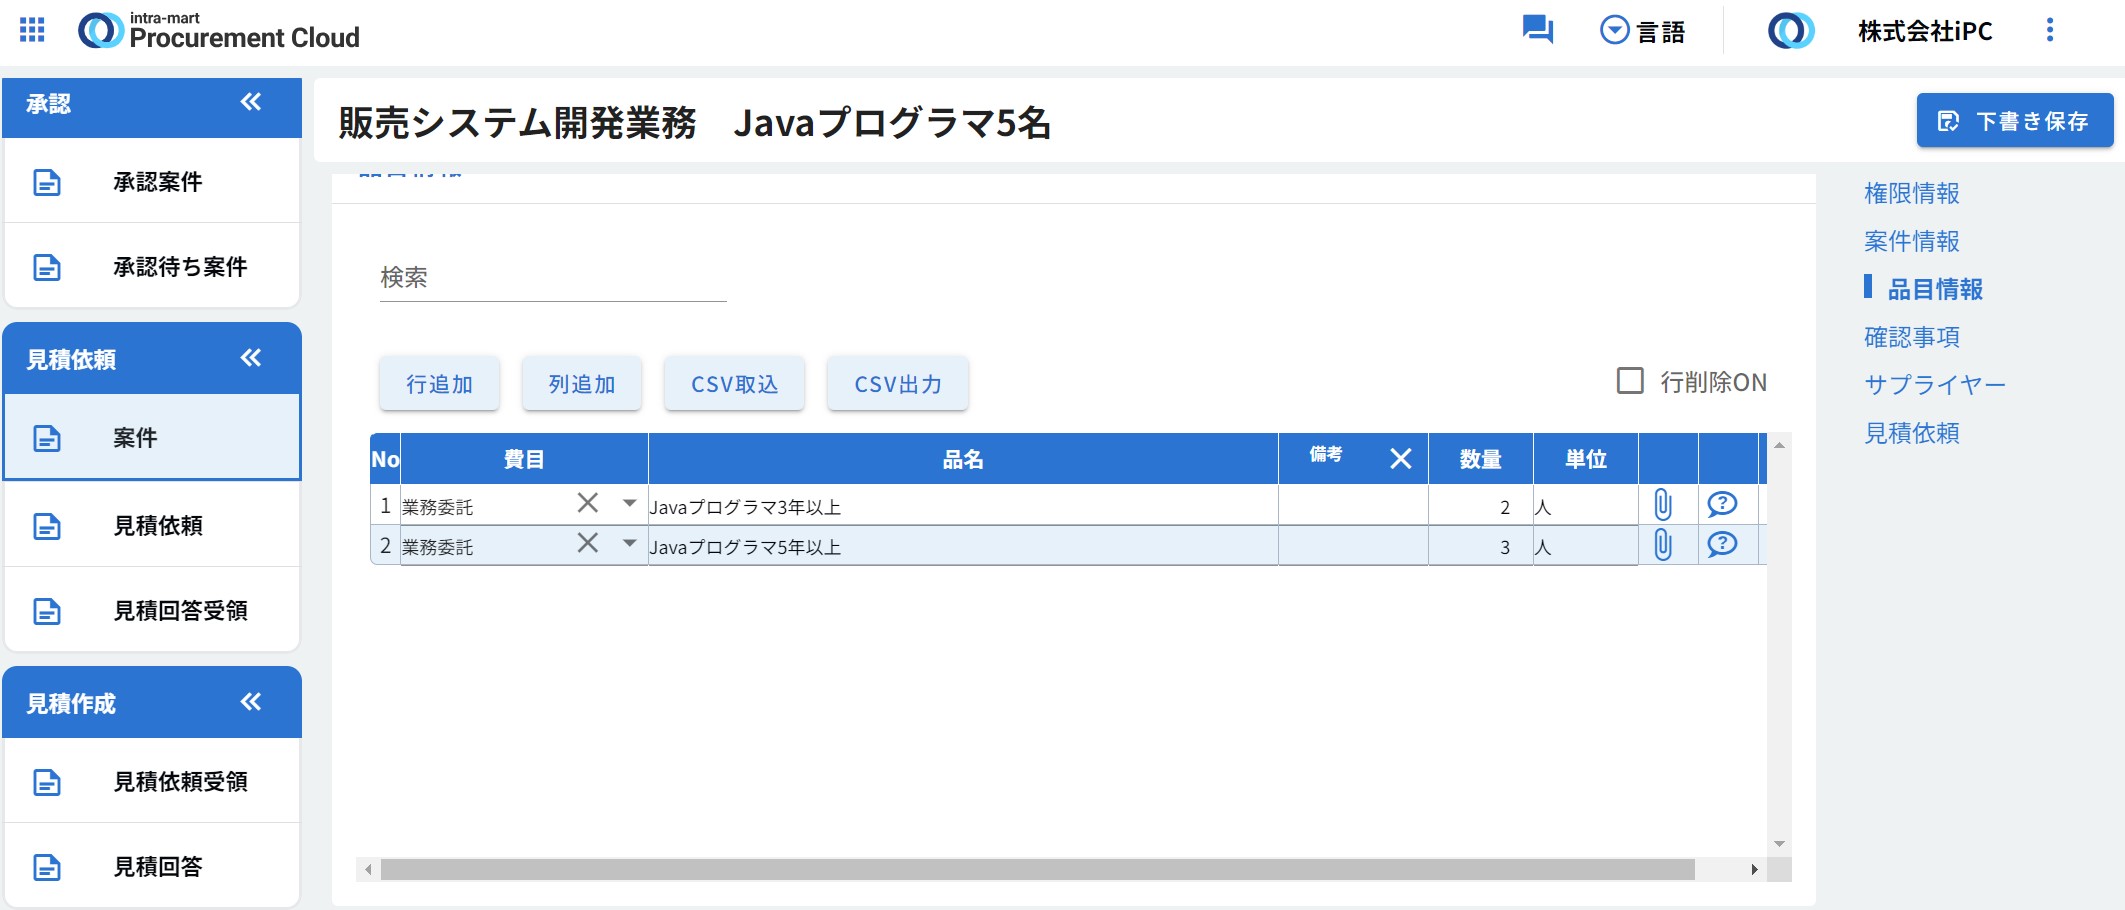
Task: Click the Javaプログラマ5年以上 item name cell
Action: click(963, 546)
